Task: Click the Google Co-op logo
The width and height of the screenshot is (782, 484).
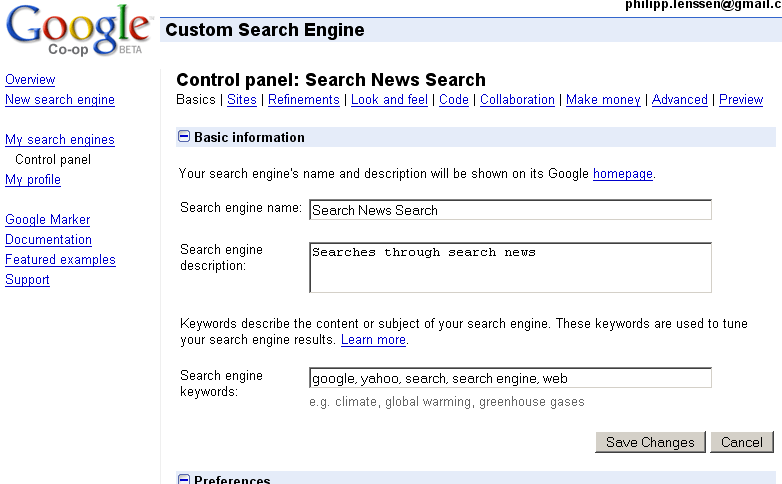Action: pyautogui.click(x=78, y=31)
